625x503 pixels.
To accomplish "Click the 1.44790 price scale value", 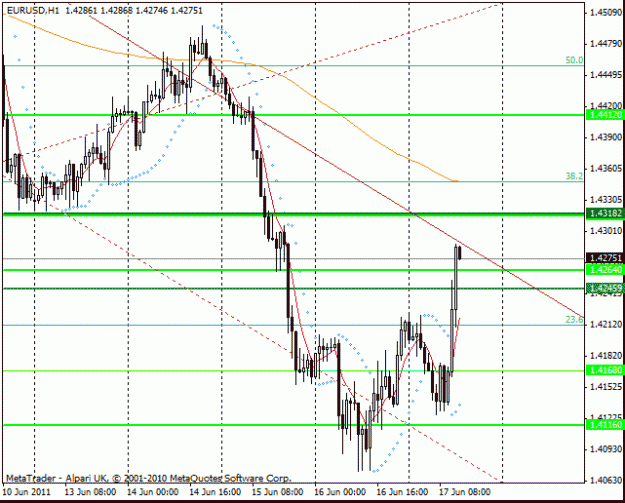I will tap(606, 43).
